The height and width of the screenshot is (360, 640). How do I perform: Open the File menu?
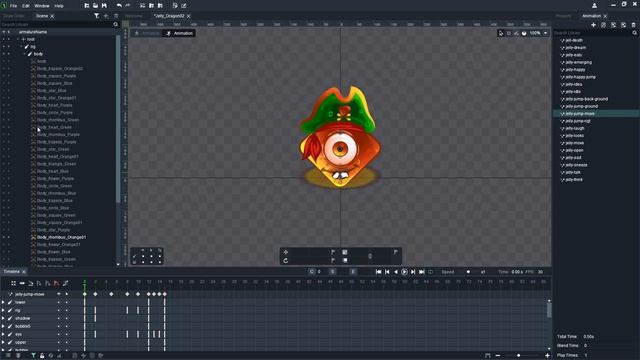(x=13, y=6)
